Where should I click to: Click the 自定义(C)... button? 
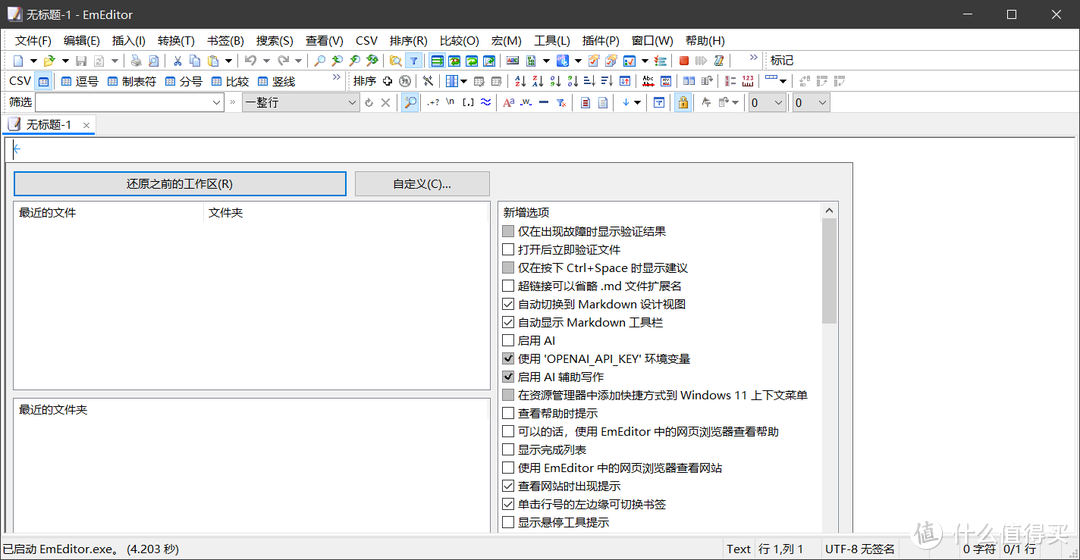[x=422, y=184]
